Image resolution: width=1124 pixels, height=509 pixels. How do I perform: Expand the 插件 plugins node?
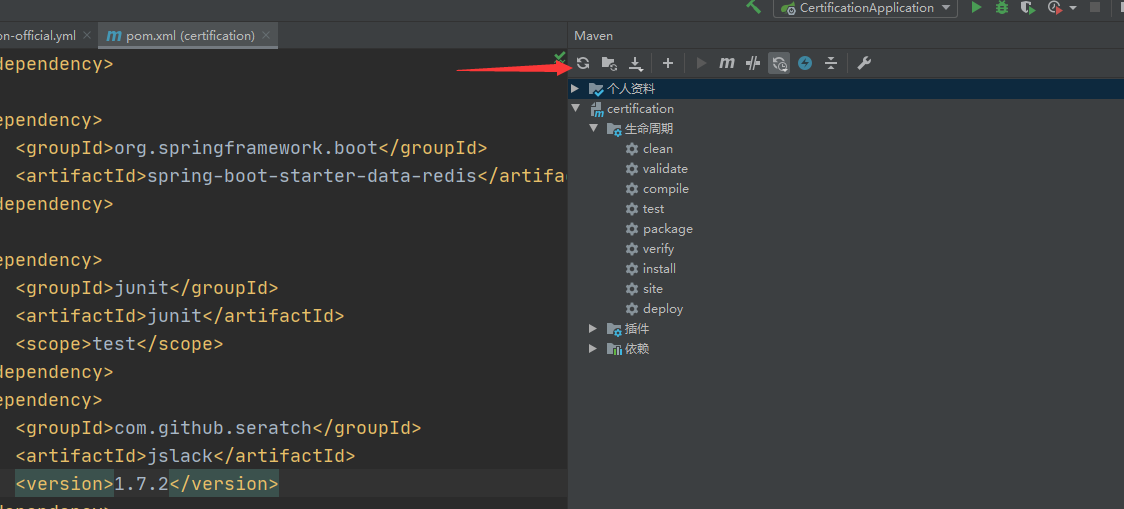point(593,328)
